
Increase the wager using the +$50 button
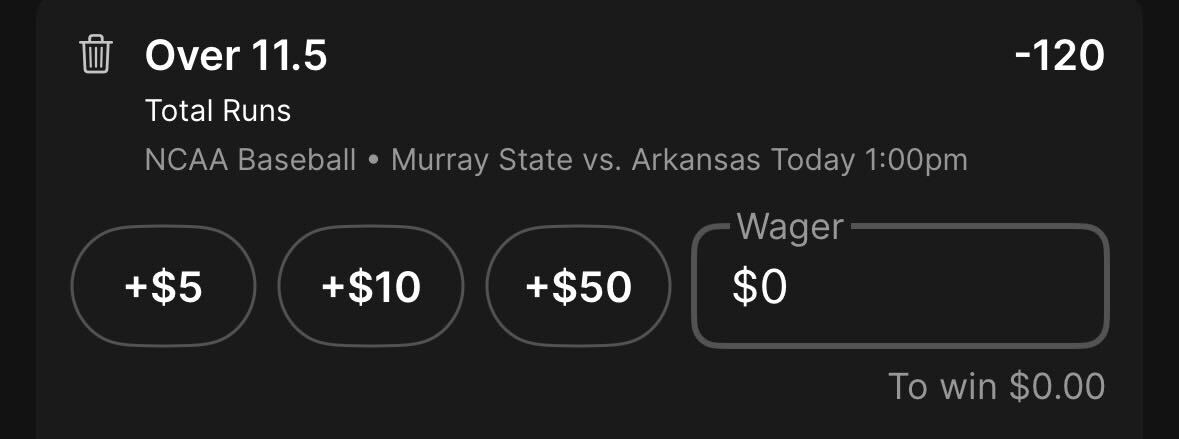point(578,286)
